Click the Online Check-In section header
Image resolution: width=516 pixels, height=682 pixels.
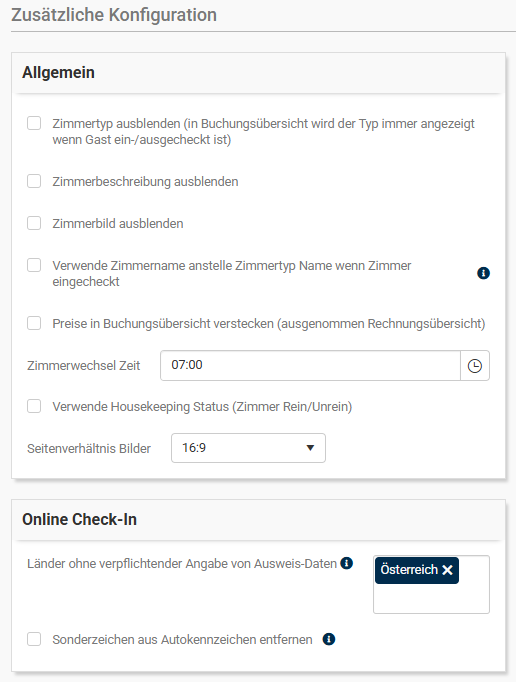79,519
